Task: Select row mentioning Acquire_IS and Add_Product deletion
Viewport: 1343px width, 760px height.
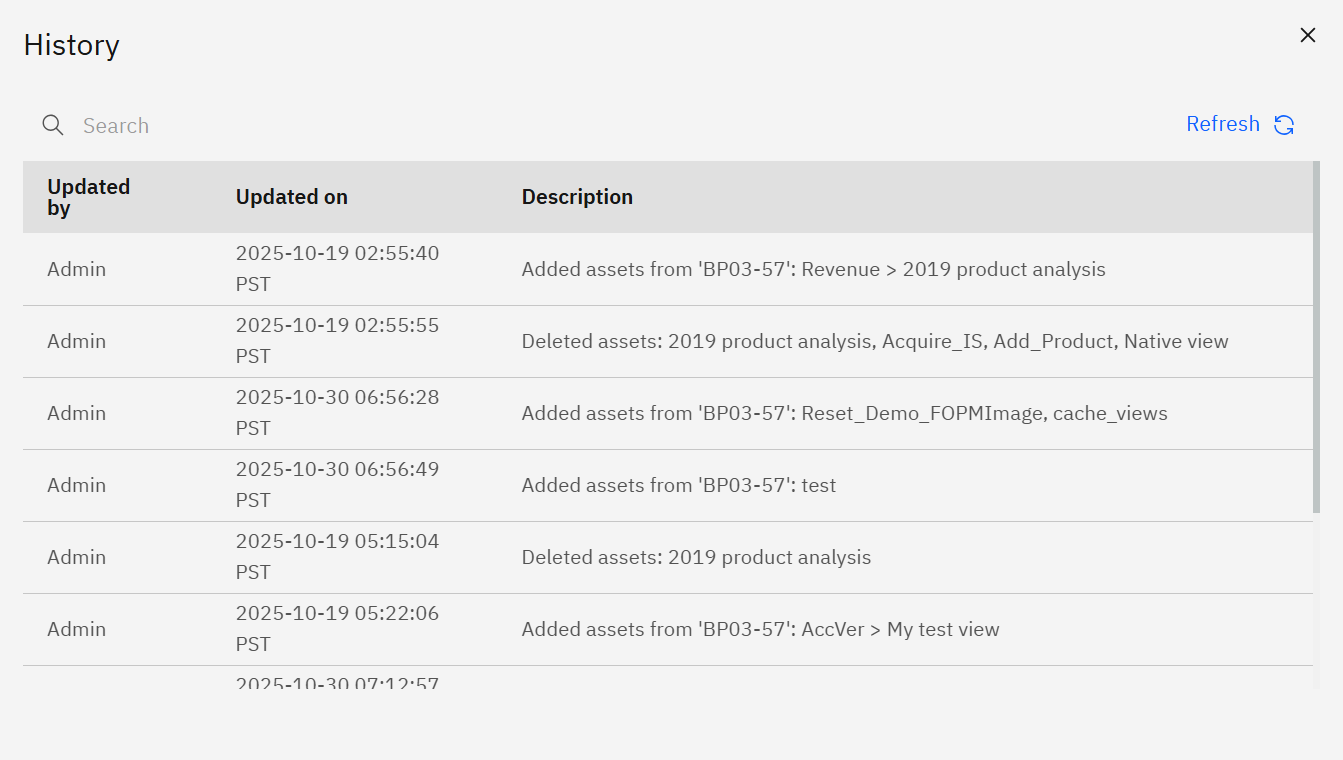Action: tap(874, 341)
